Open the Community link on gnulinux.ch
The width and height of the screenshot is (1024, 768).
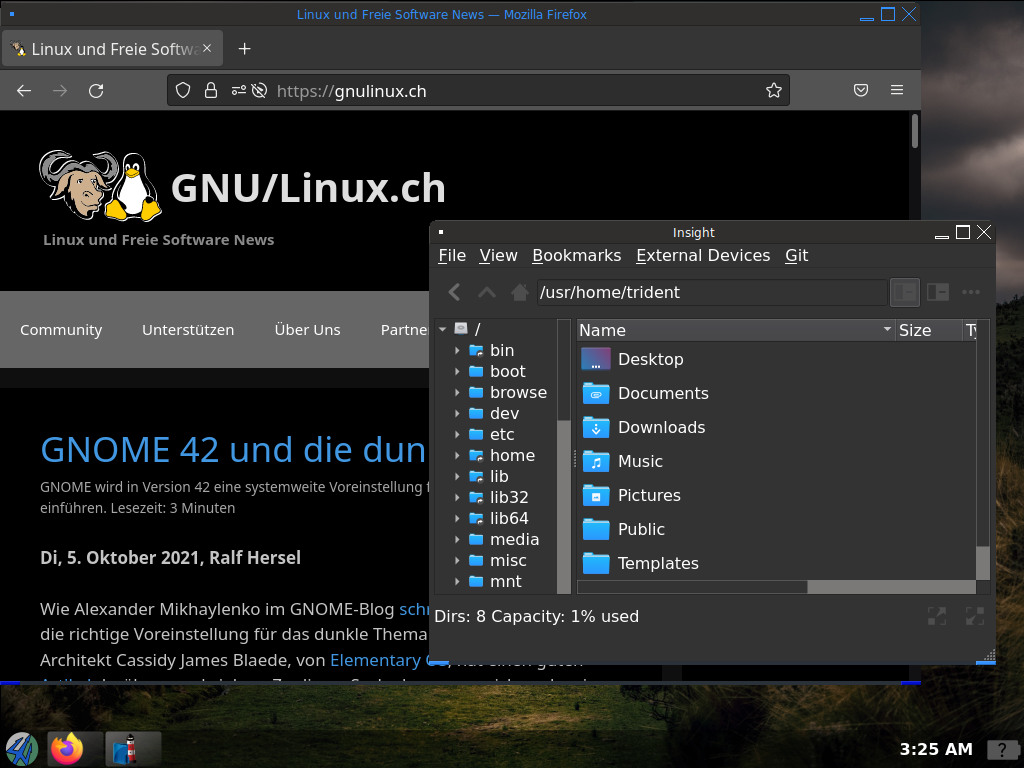61,330
